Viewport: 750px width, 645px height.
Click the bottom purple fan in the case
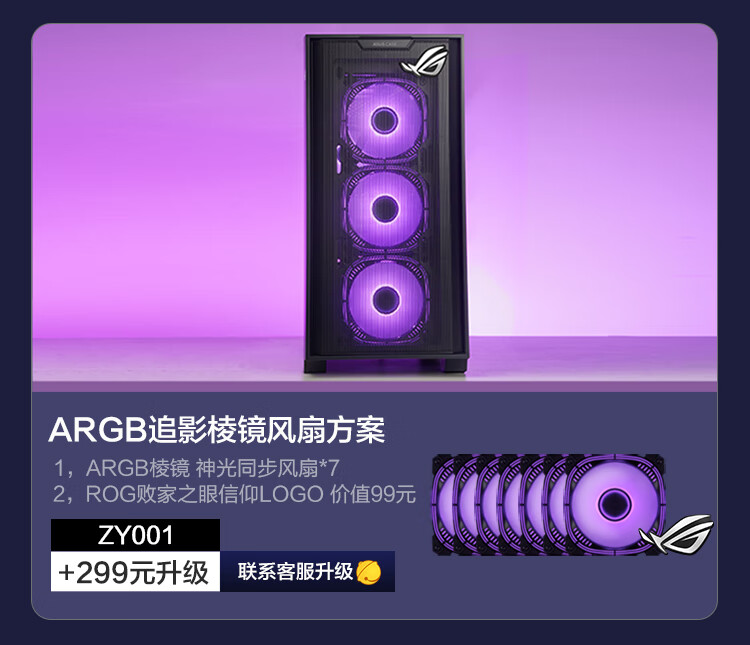tap(385, 300)
